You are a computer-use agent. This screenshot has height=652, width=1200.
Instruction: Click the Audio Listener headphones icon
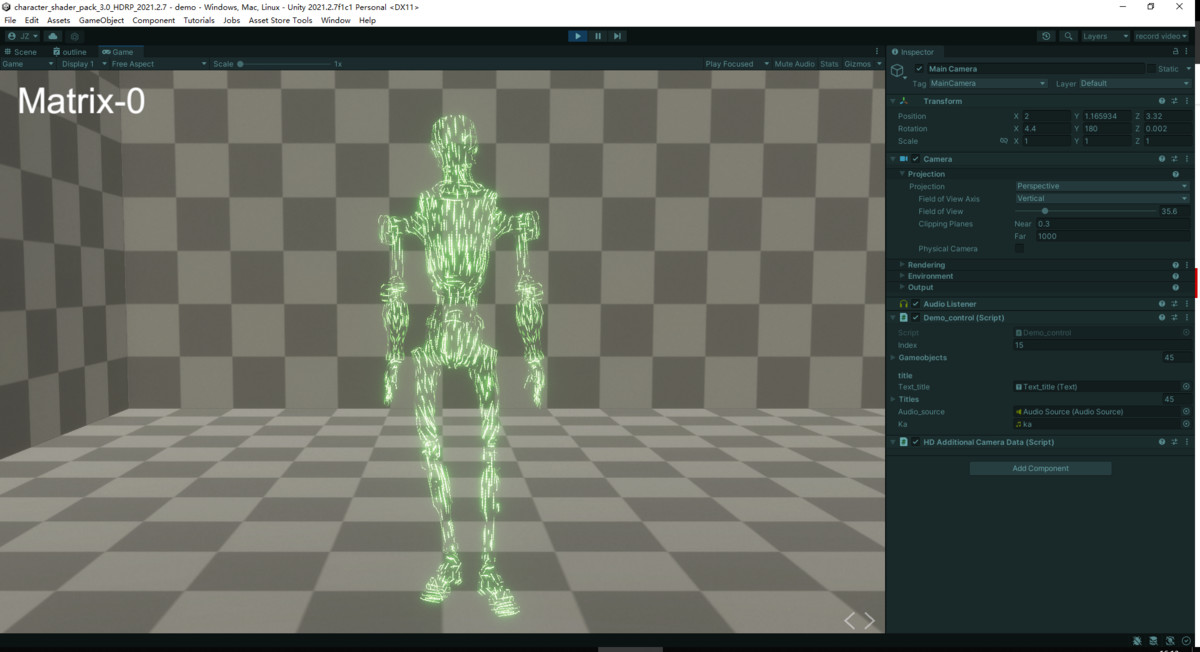coord(903,303)
